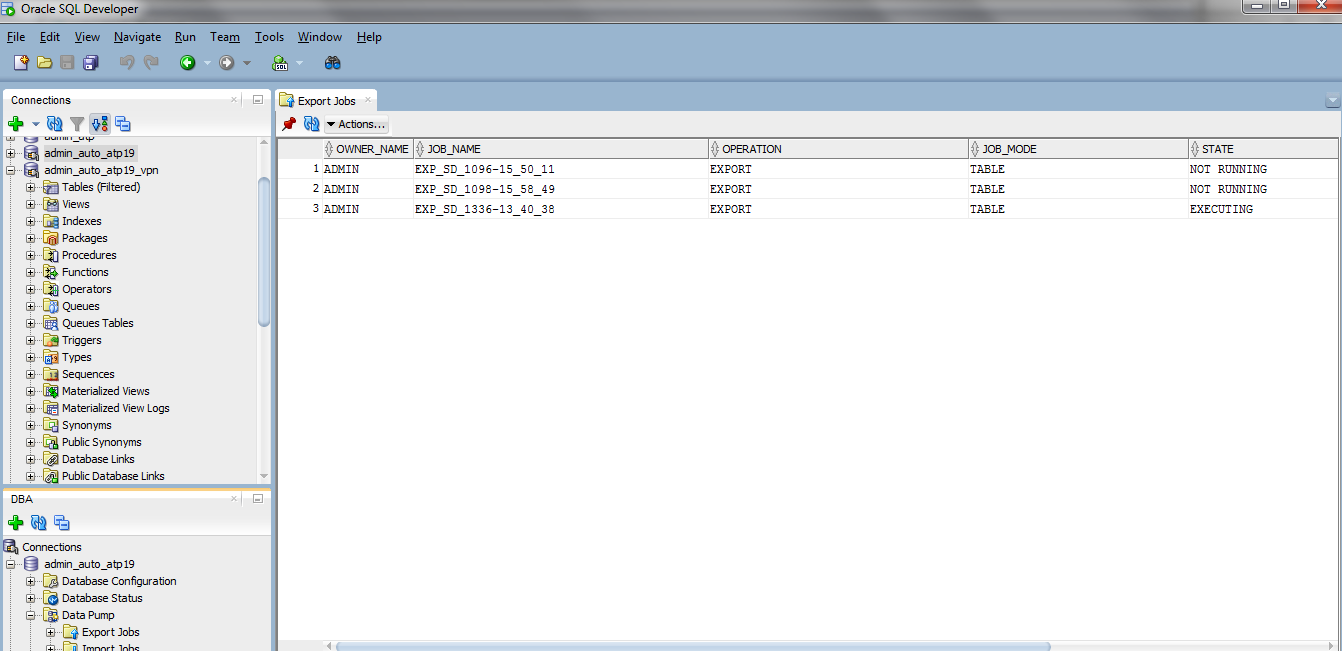Open the Tools menu
Viewport: 1342px width, 651px height.
(269, 37)
